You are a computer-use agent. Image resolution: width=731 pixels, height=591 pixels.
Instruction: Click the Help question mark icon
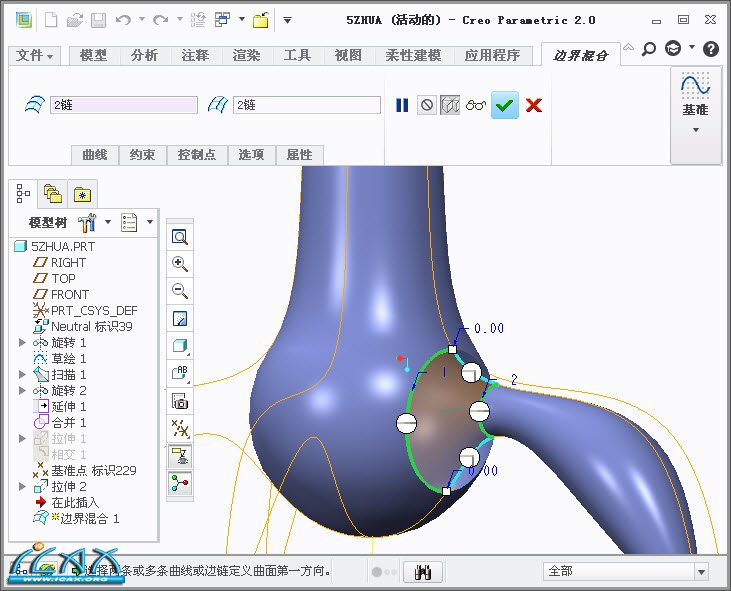coord(711,48)
